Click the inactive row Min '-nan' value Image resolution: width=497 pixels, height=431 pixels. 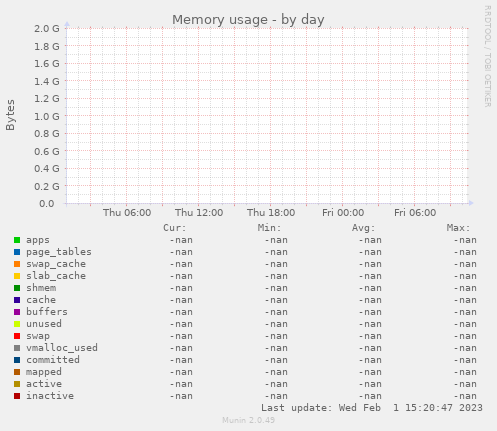[276, 396]
